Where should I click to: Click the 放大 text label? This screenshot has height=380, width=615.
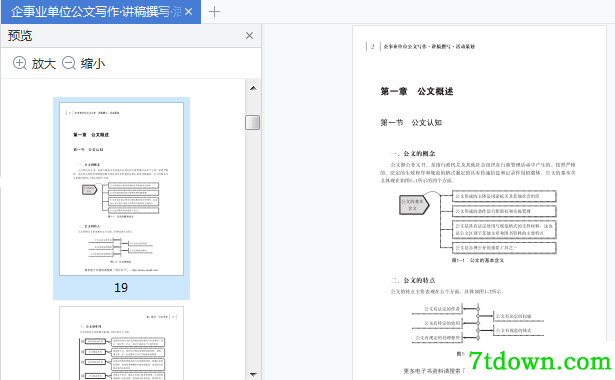[44, 64]
